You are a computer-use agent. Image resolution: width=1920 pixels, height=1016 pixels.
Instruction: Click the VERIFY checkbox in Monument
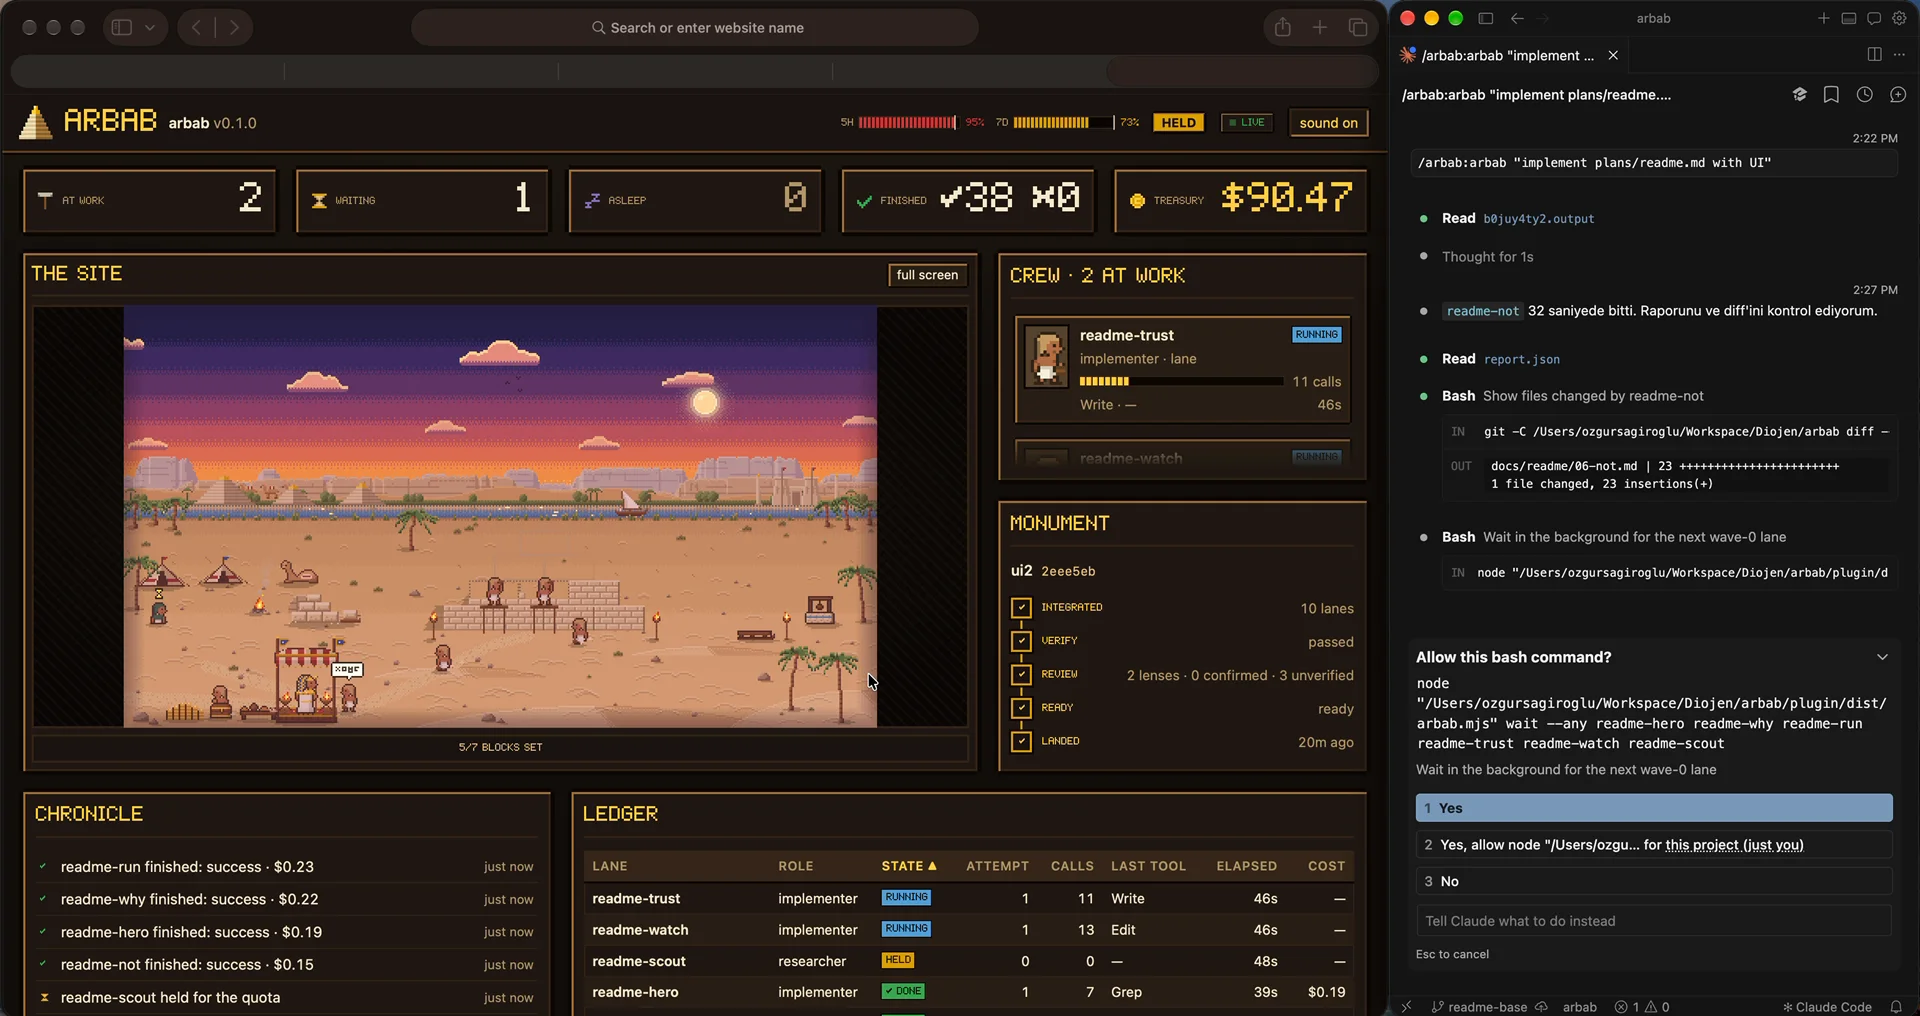pyautogui.click(x=1021, y=641)
